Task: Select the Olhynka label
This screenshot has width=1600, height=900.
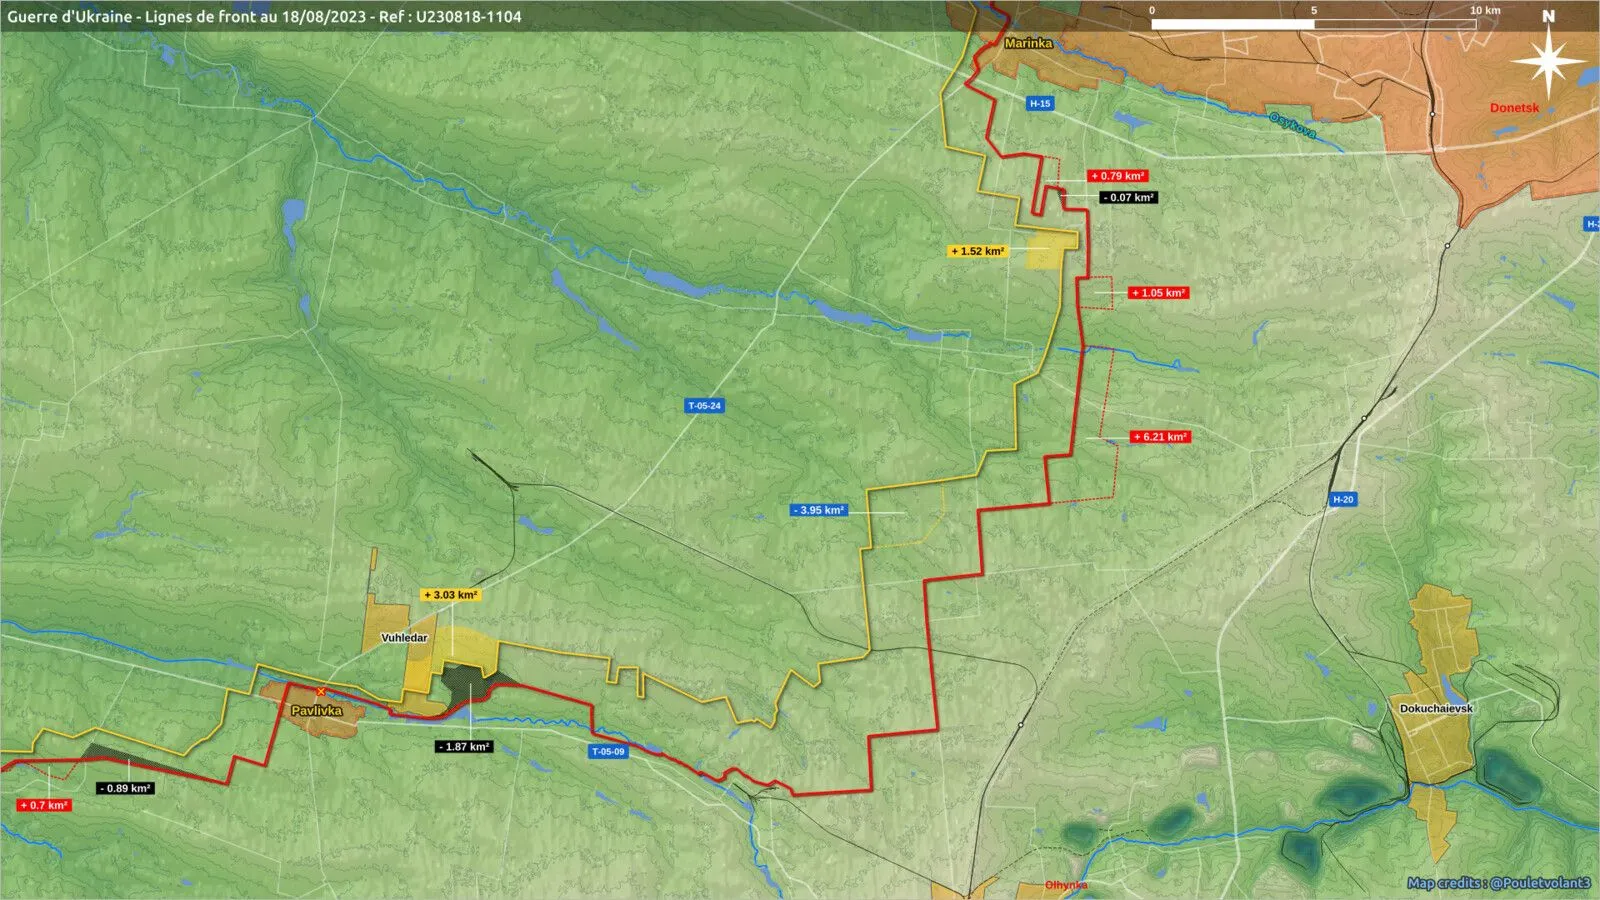Action: 1066,885
